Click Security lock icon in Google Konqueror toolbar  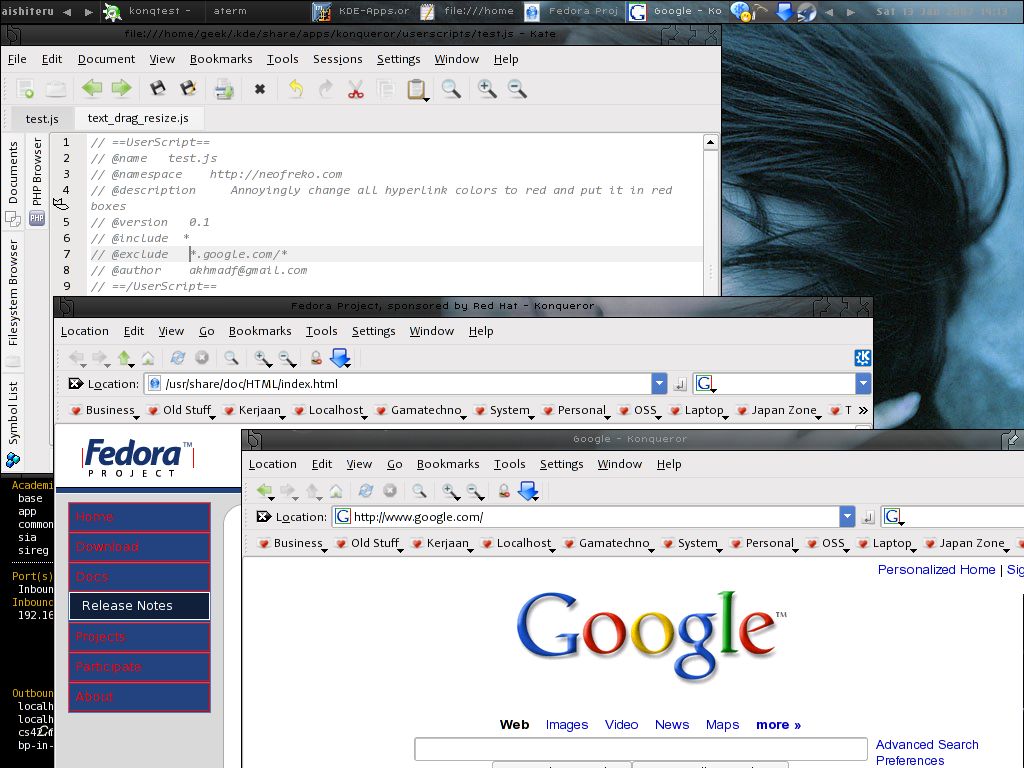pos(504,491)
